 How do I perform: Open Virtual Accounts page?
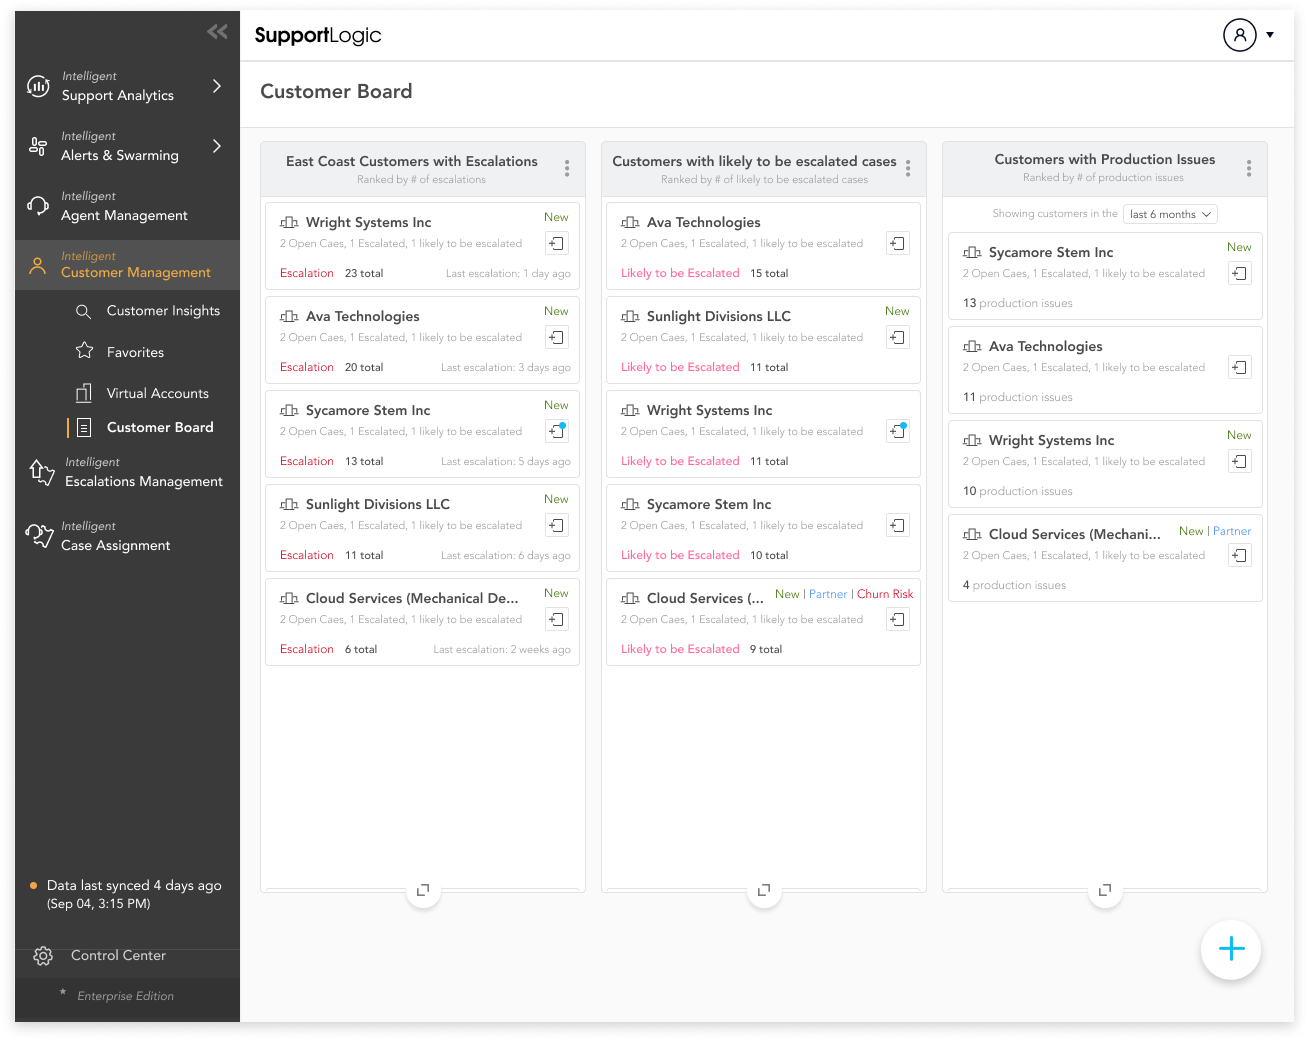click(158, 393)
